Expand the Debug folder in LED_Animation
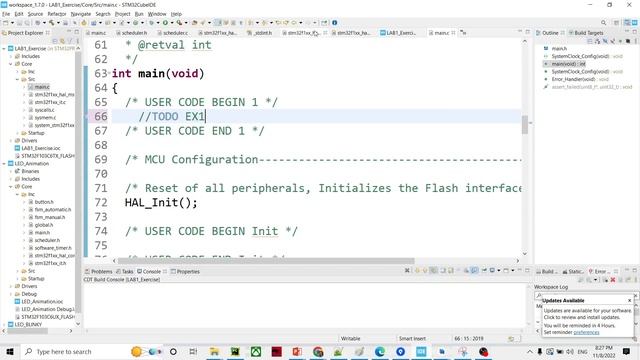This screenshot has height=360, width=640. [11, 294]
